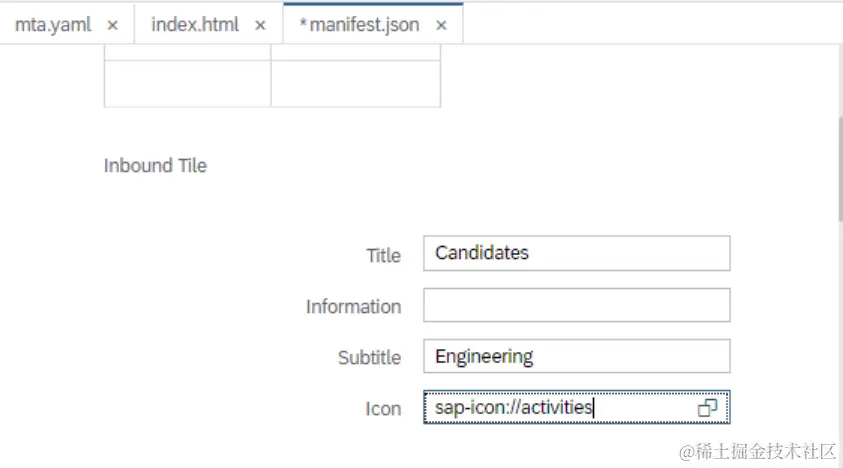Close the manifest.json tab
The height and width of the screenshot is (468, 843).
tap(441, 25)
